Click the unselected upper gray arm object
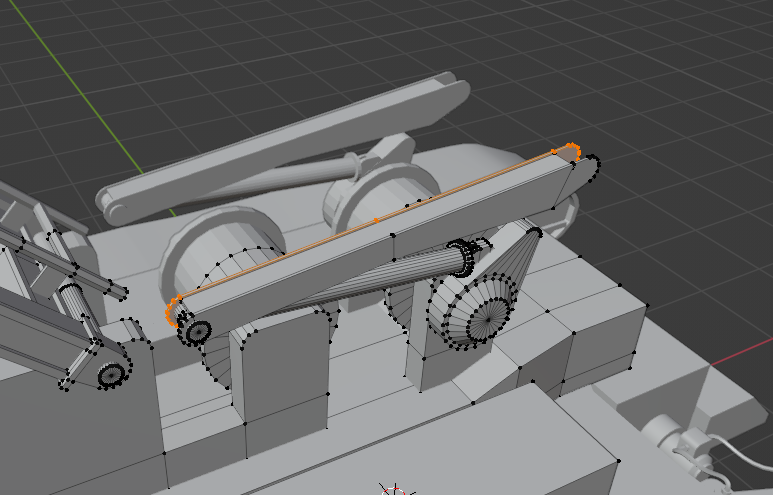The width and height of the screenshot is (773, 495). point(282,148)
